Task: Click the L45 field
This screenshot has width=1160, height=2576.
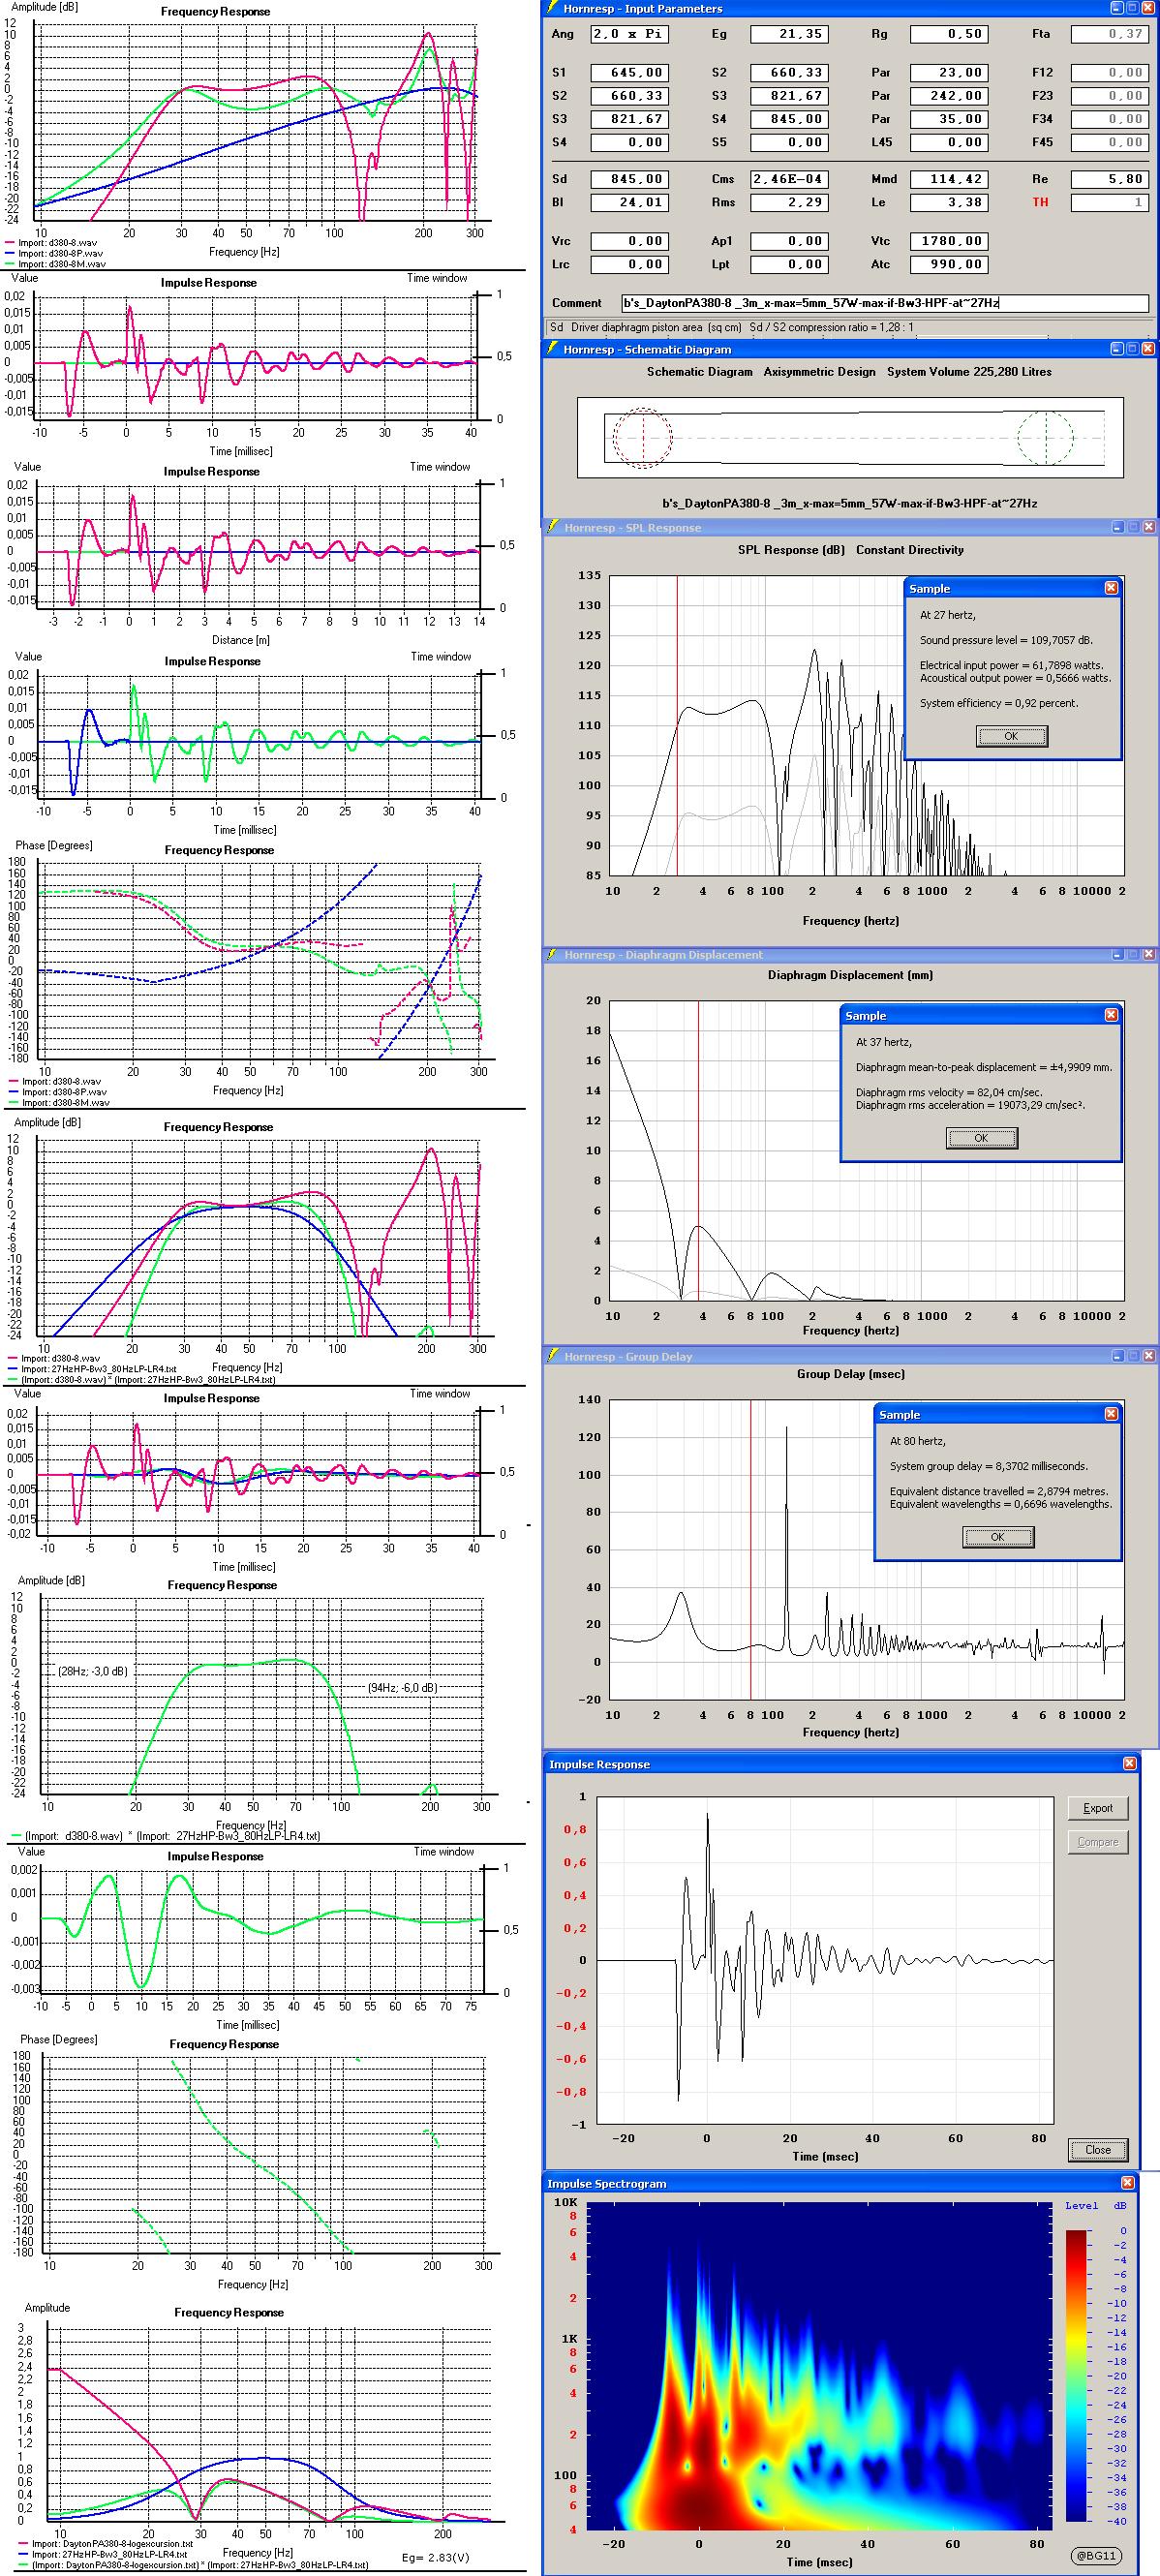Action: point(949,142)
